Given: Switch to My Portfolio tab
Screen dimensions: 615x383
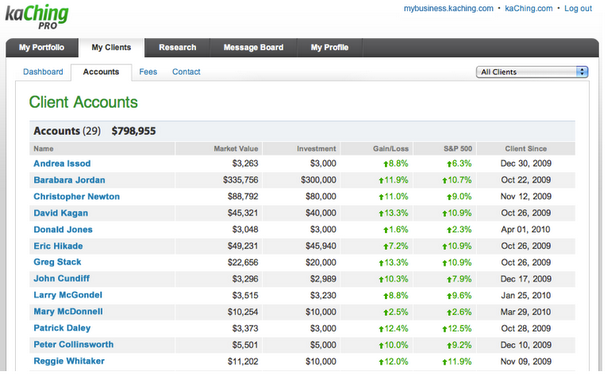Looking at the screenshot, I should (x=42, y=47).
